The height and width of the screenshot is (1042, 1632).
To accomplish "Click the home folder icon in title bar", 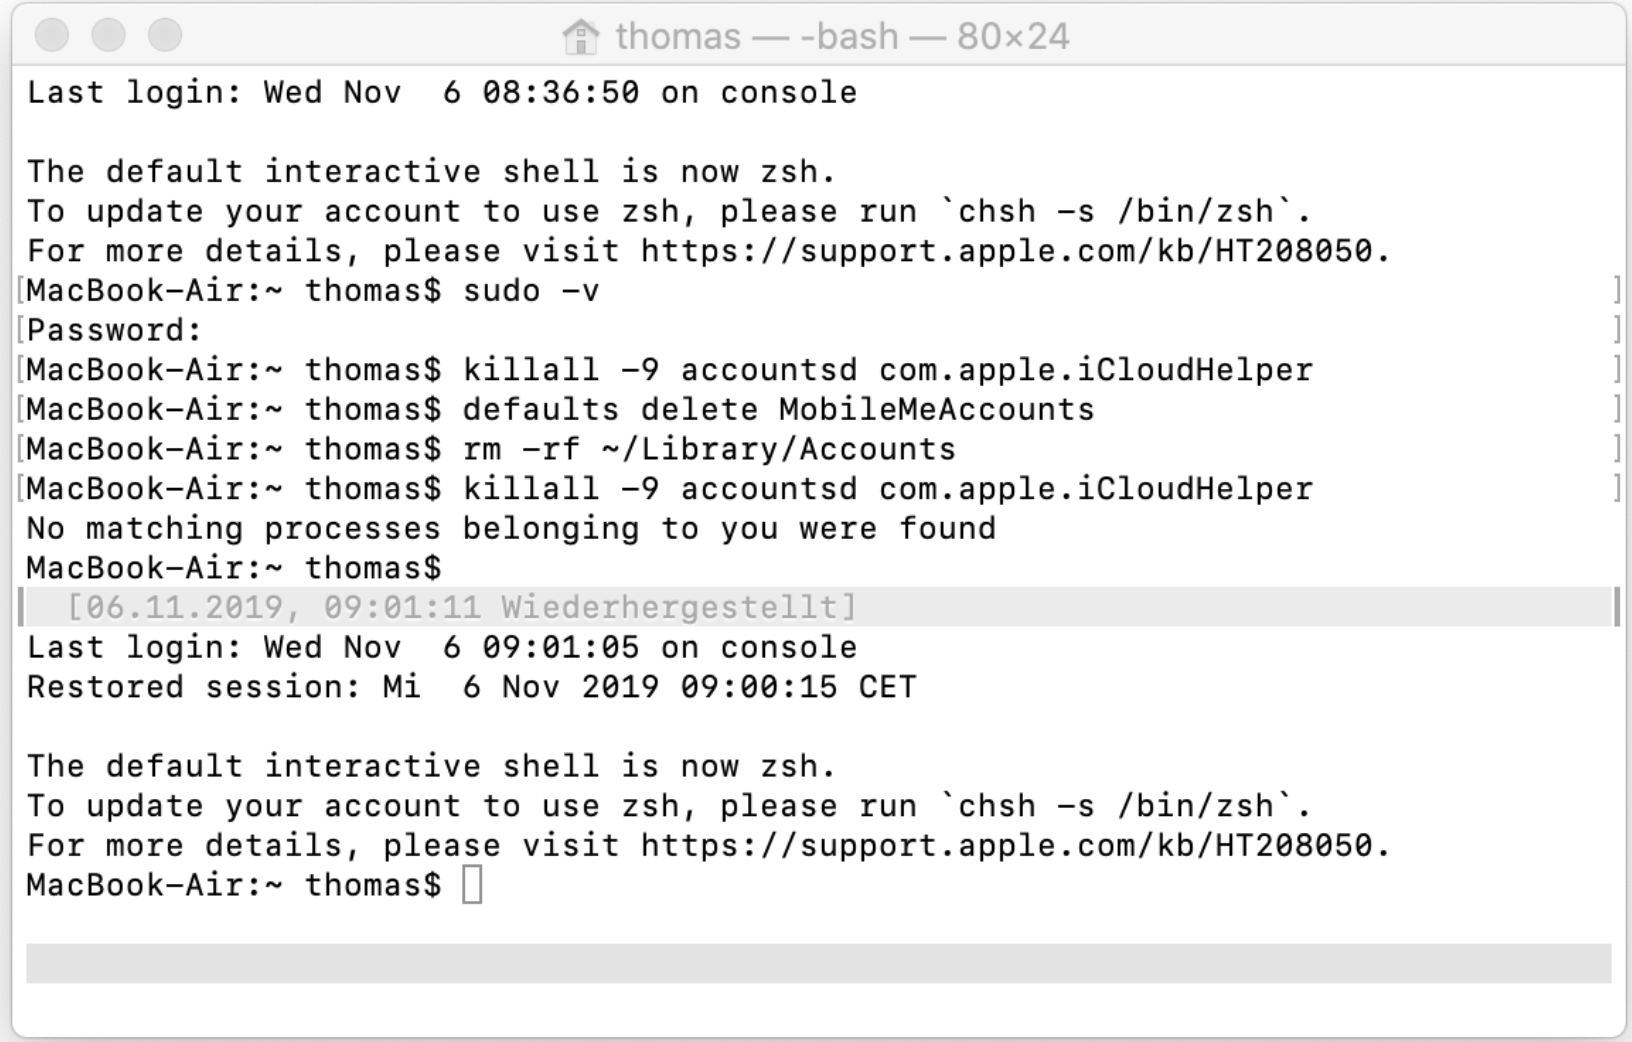I will click(x=580, y=37).
